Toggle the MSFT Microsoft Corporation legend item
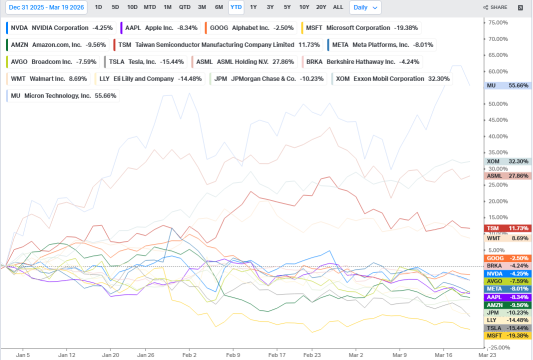This screenshot has width=533, height=360. [361, 28]
